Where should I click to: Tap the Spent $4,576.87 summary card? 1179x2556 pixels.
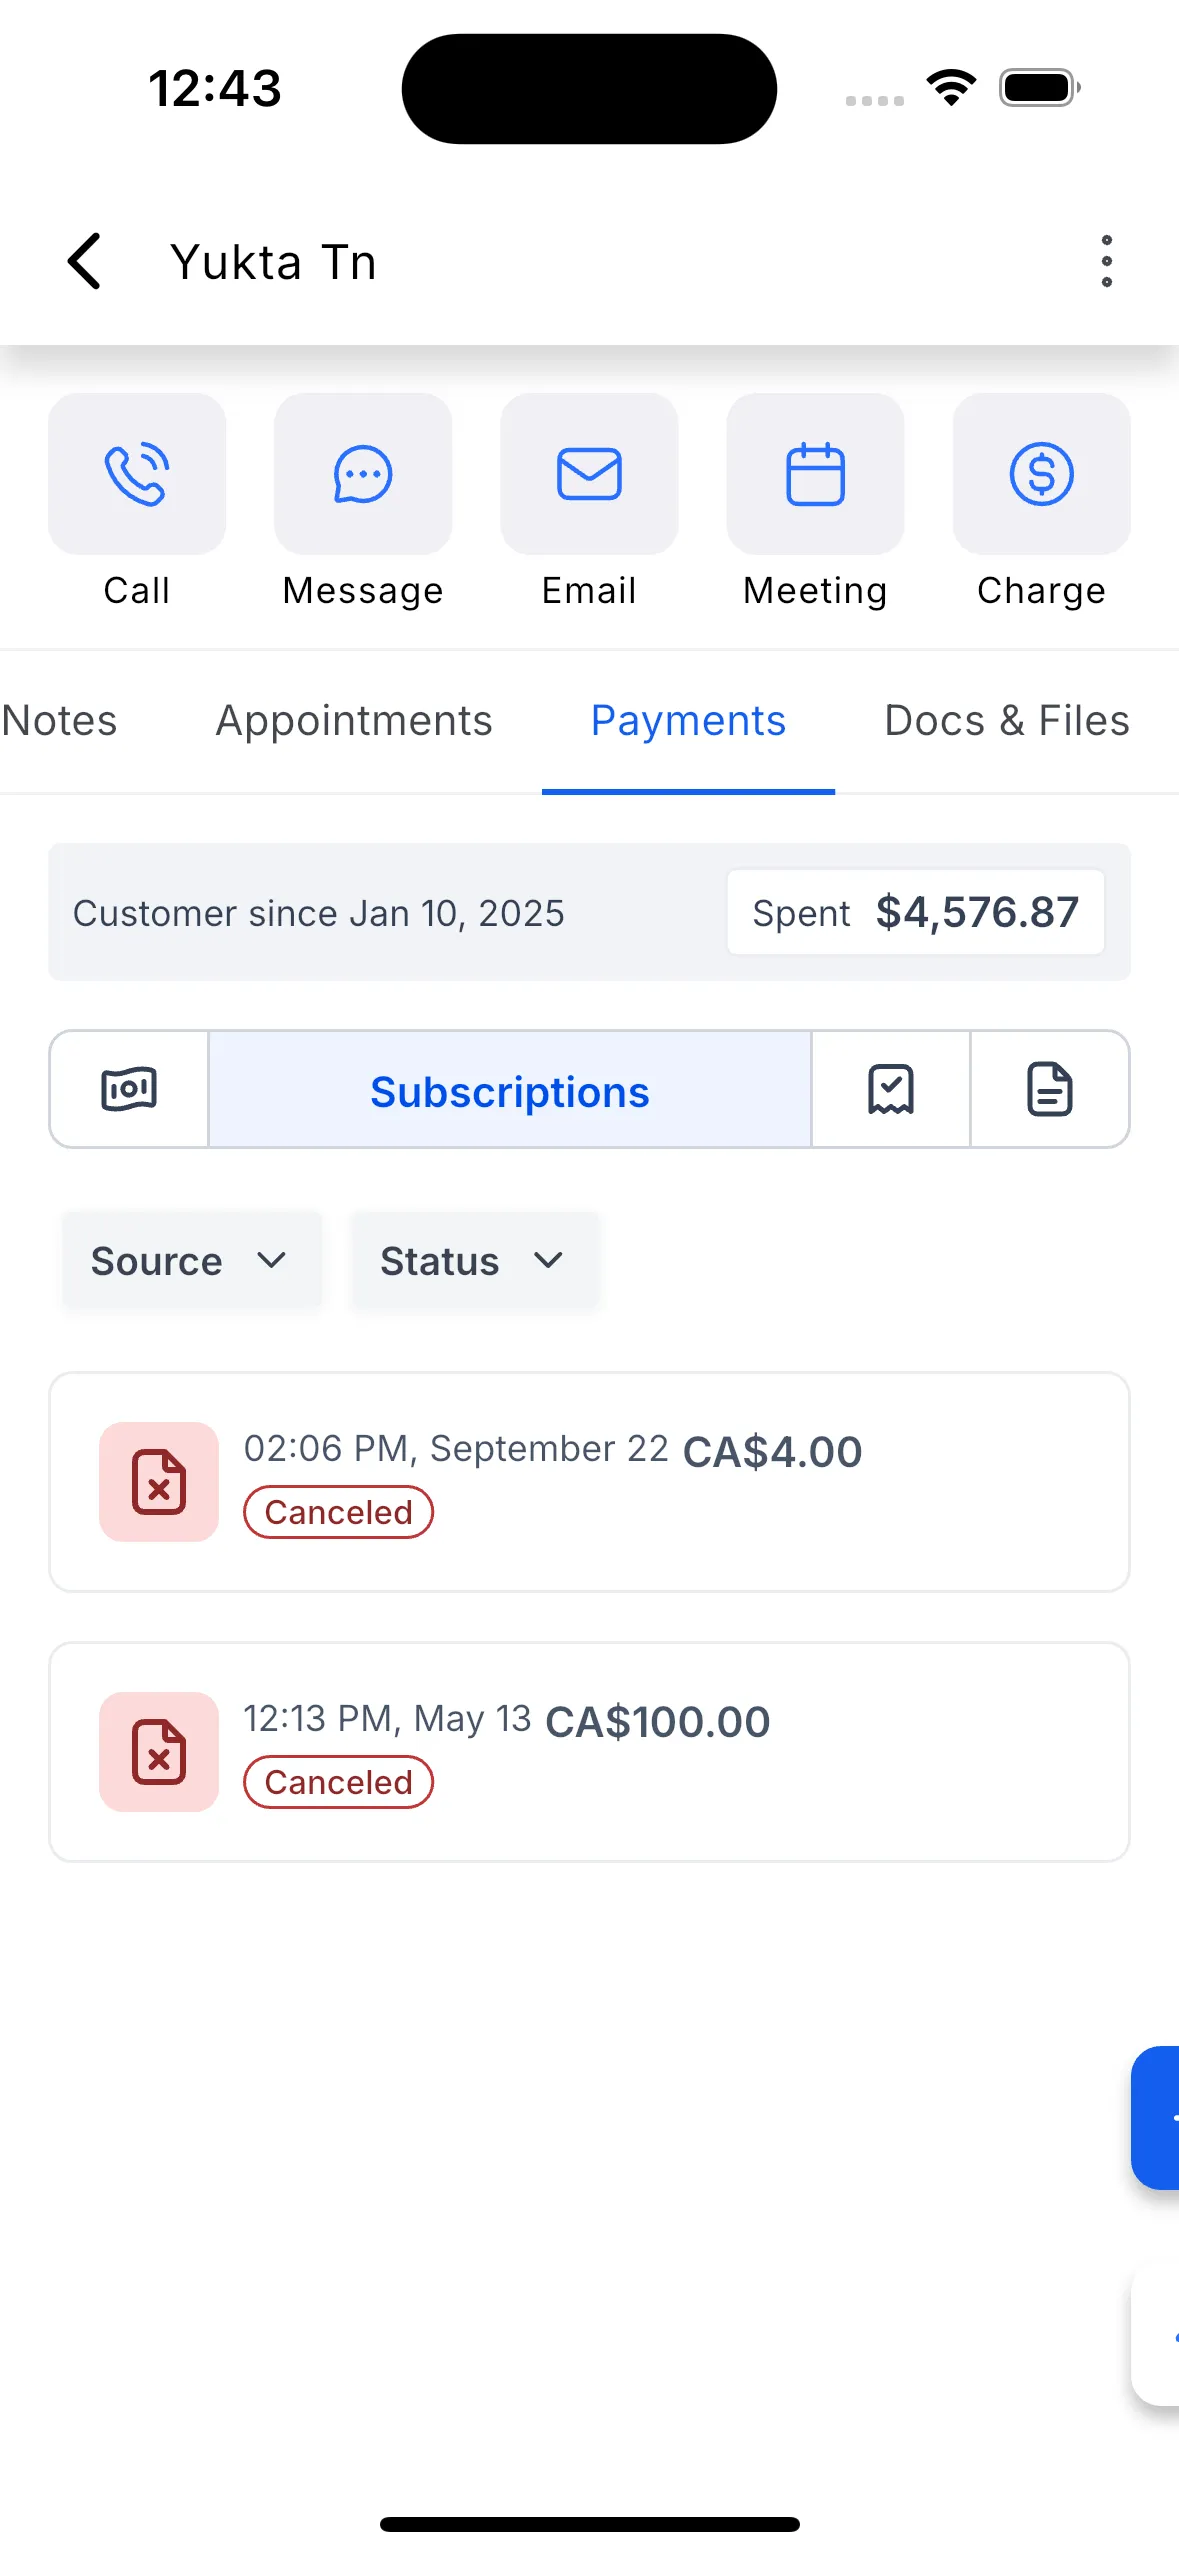coord(914,911)
